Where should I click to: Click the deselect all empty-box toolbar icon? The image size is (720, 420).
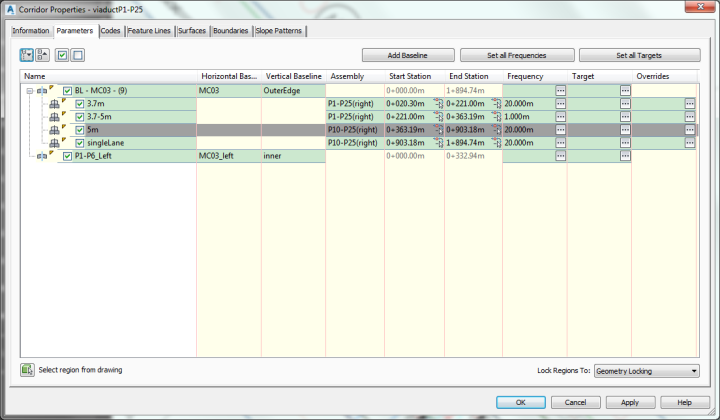(x=78, y=55)
